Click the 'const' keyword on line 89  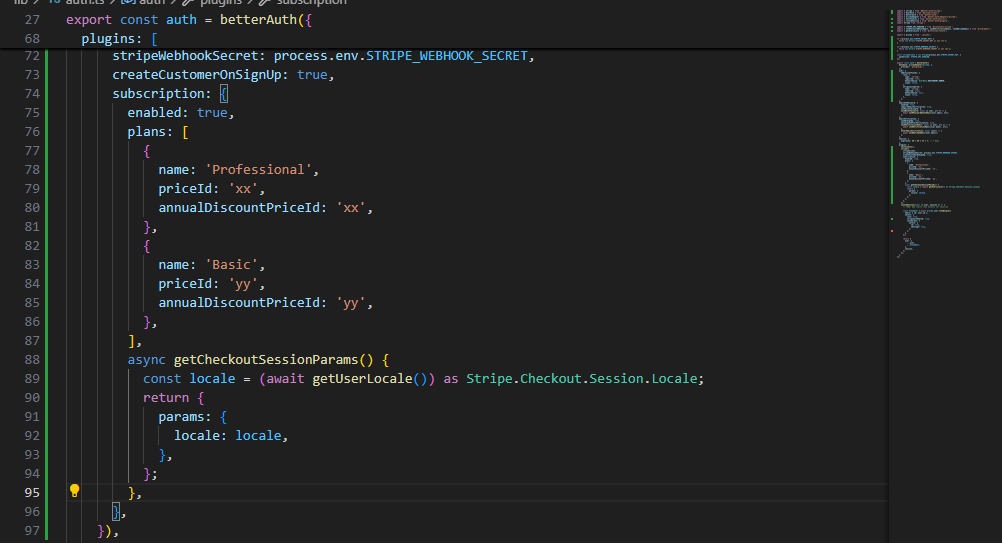click(x=162, y=379)
